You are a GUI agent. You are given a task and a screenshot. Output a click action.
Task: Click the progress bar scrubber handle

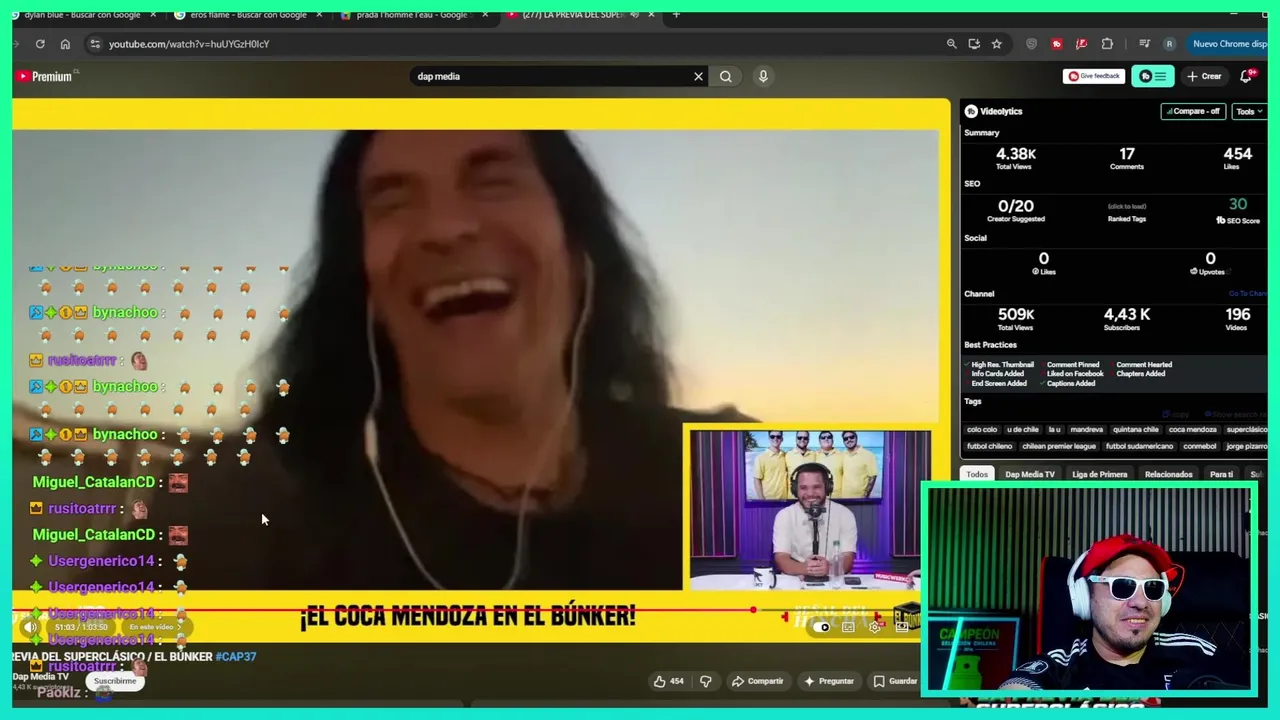(753, 609)
